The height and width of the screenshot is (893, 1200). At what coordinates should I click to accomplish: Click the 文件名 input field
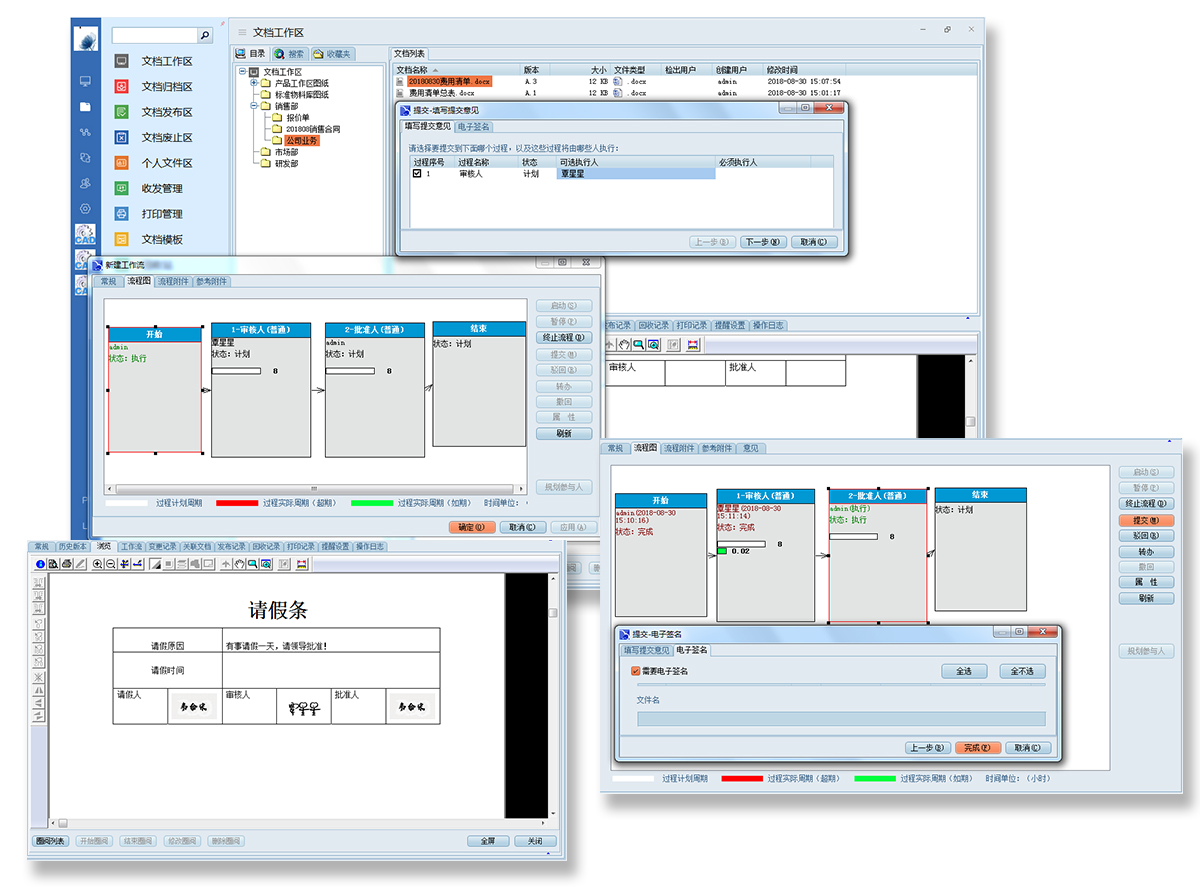(x=841, y=719)
